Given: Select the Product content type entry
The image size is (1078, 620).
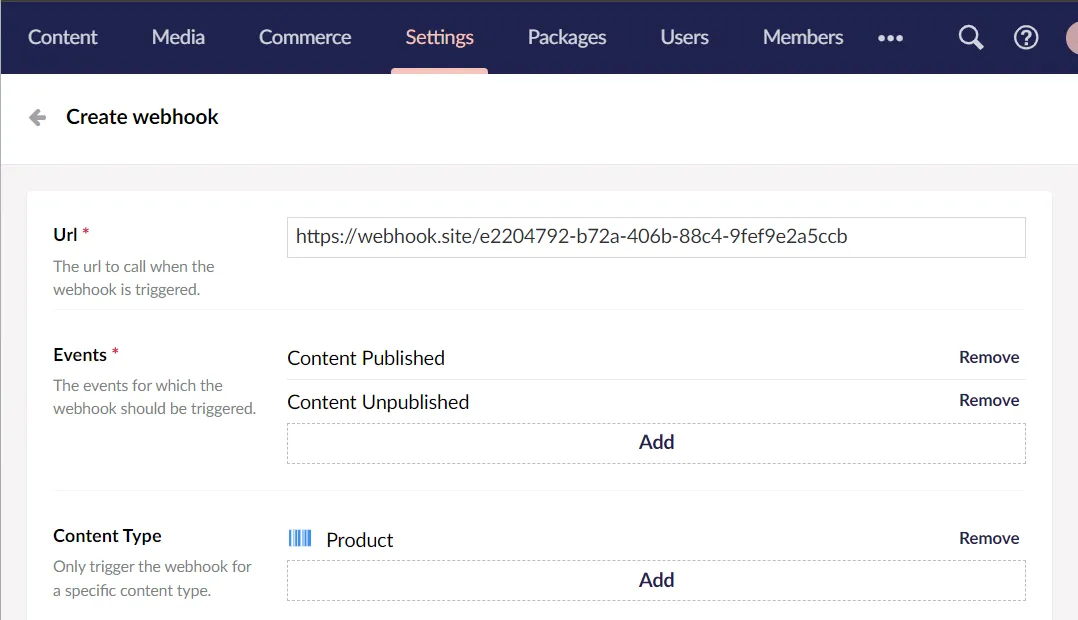Looking at the screenshot, I should 360,540.
